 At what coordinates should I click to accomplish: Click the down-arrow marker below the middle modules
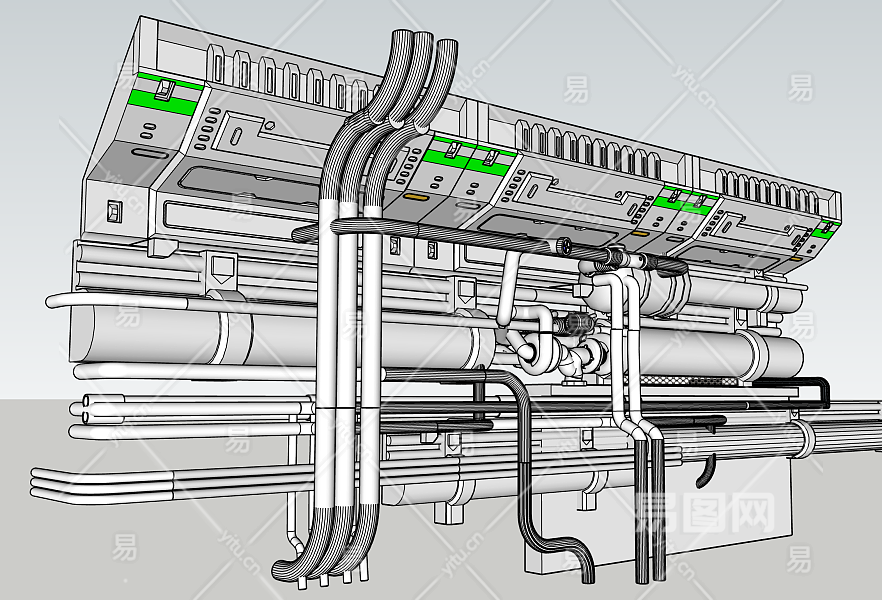(464, 290)
